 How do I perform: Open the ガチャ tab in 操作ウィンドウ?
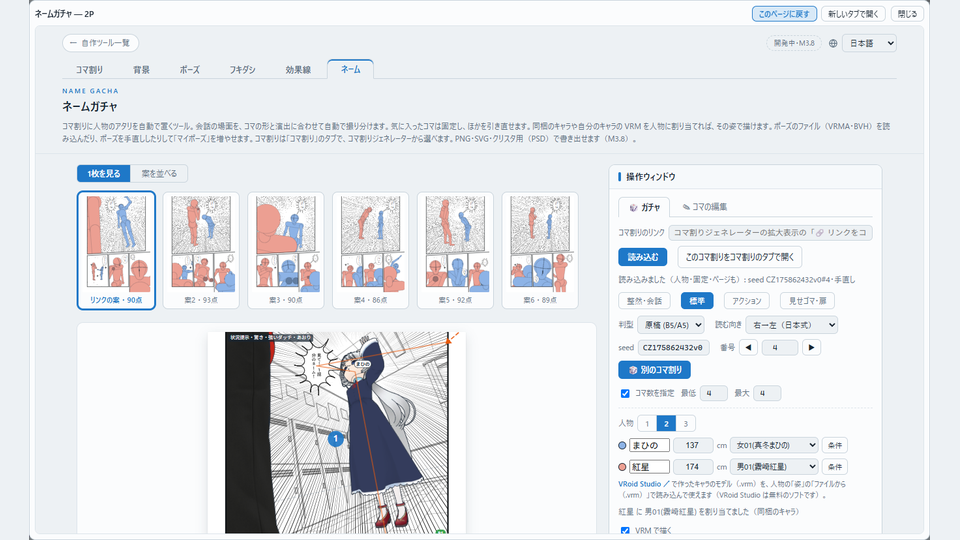click(x=643, y=207)
